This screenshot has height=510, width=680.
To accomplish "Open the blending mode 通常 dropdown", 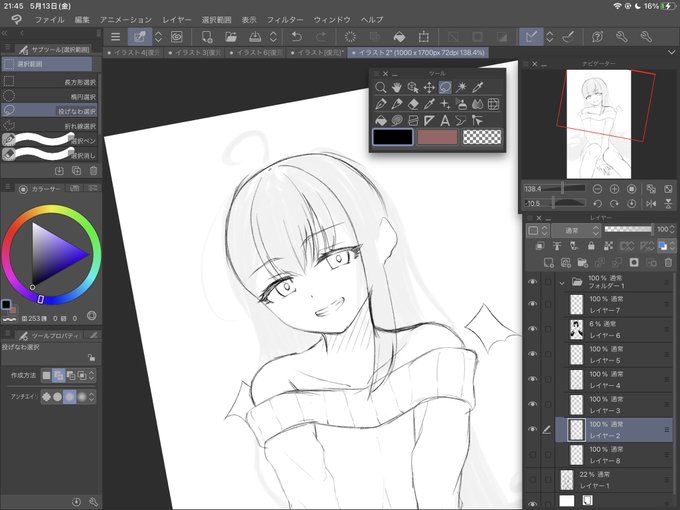I will click(576, 230).
